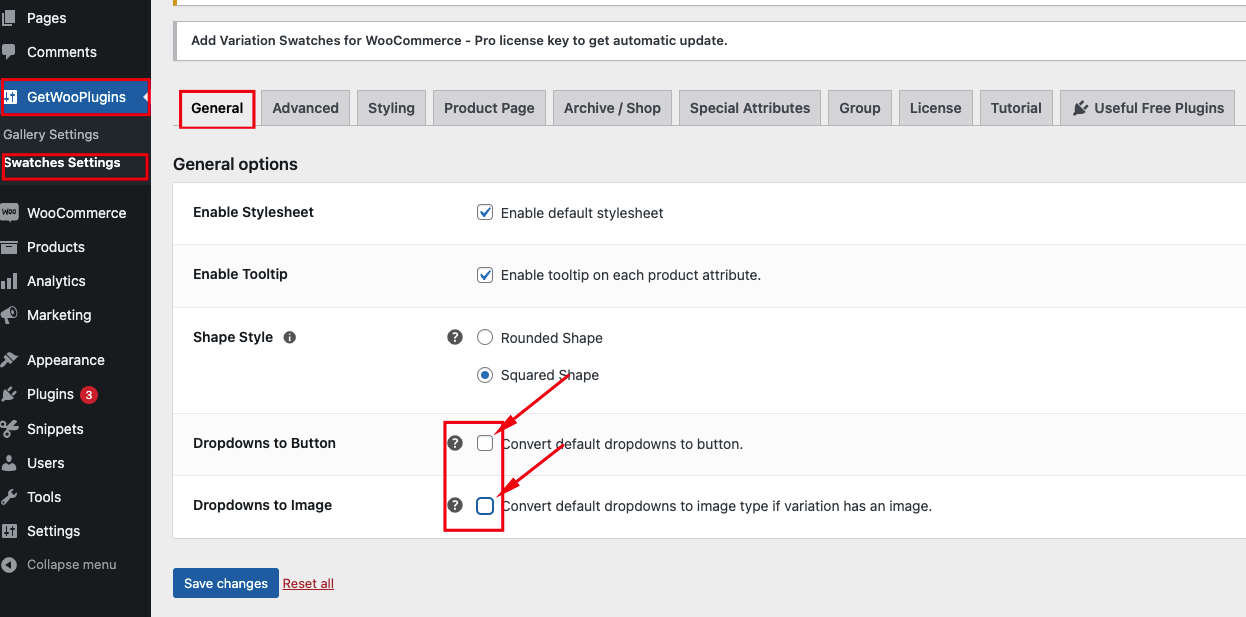Click the Settings sliders icon in sidebar

click(9, 531)
